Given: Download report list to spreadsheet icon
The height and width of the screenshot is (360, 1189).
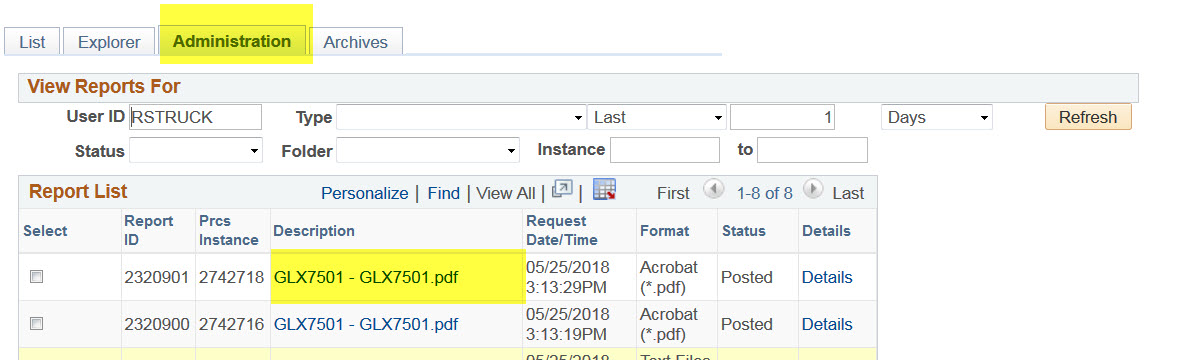Looking at the screenshot, I should click(x=604, y=190).
